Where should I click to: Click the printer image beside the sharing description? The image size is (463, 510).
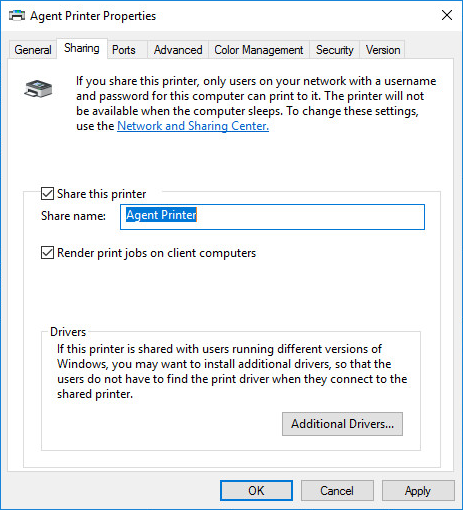coord(38,89)
